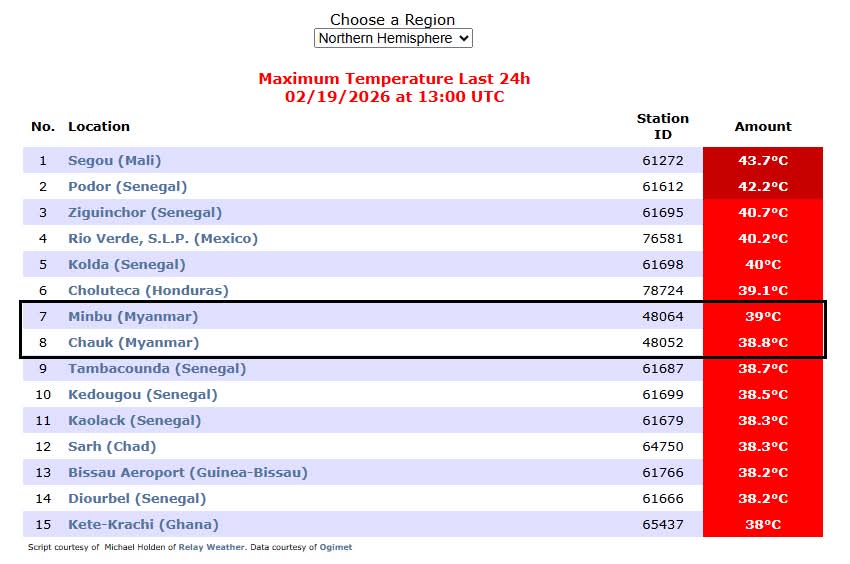Open the Segou (Mali) location link
The height and width of the screenshot is (564, 850).
114,160
